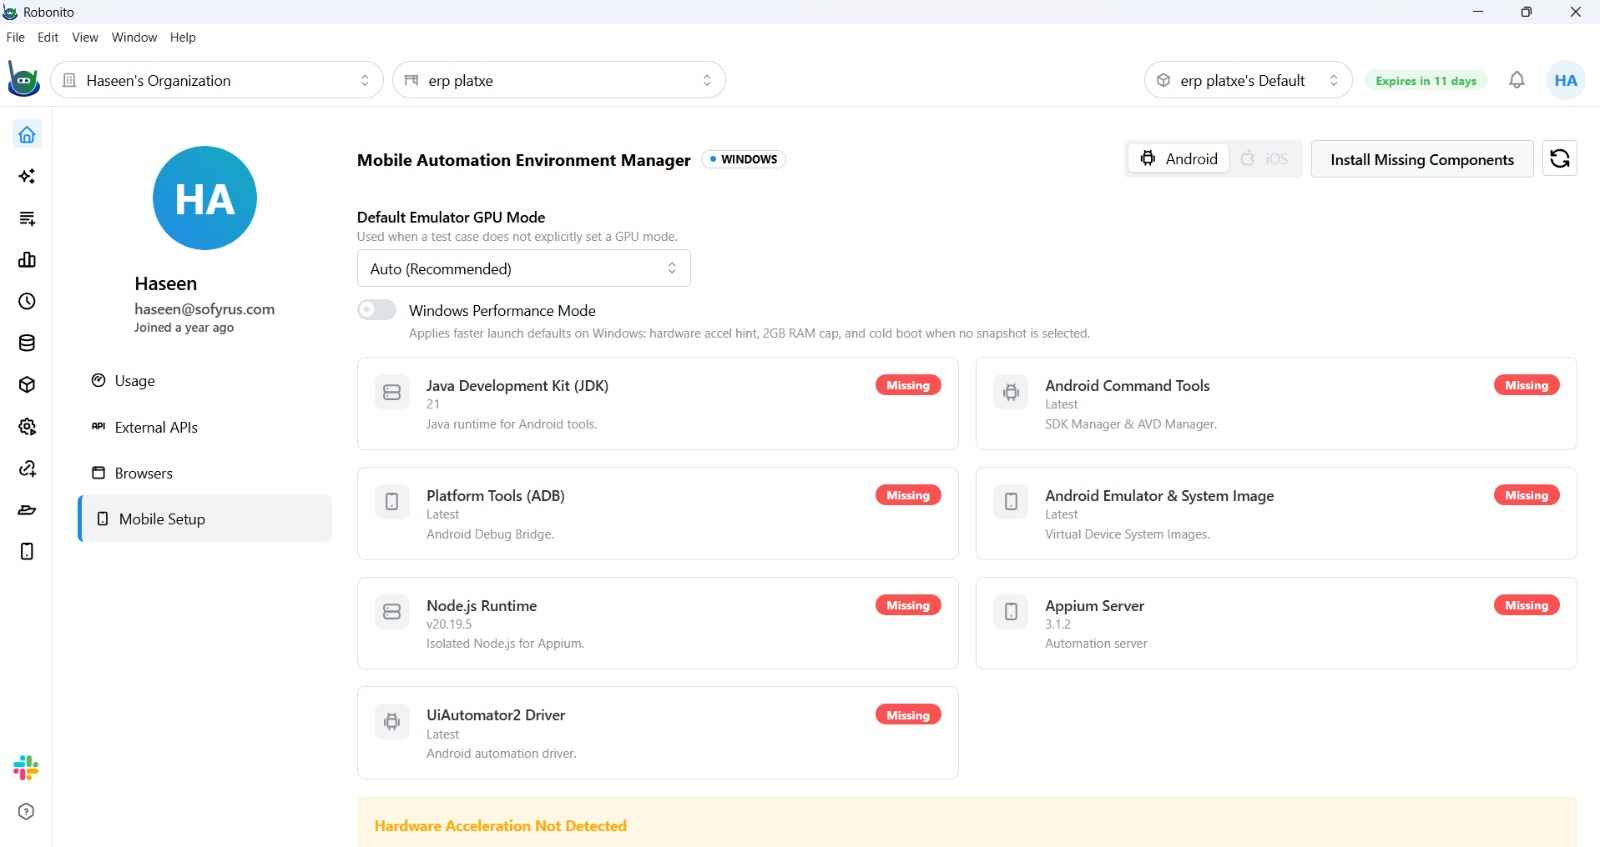Select the iOS platform toggle
Screen dimensions: 1600x847
click(1265, 159)
